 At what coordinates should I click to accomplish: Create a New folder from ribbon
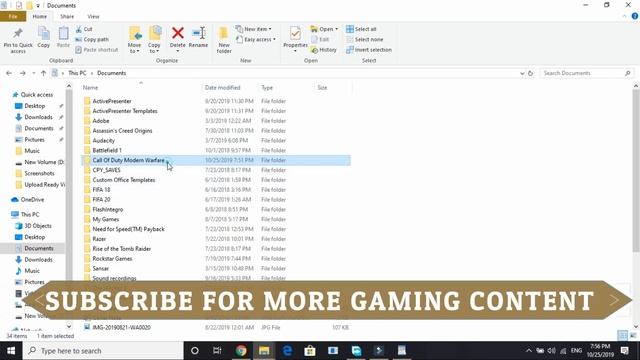click(x=224, y=40)
